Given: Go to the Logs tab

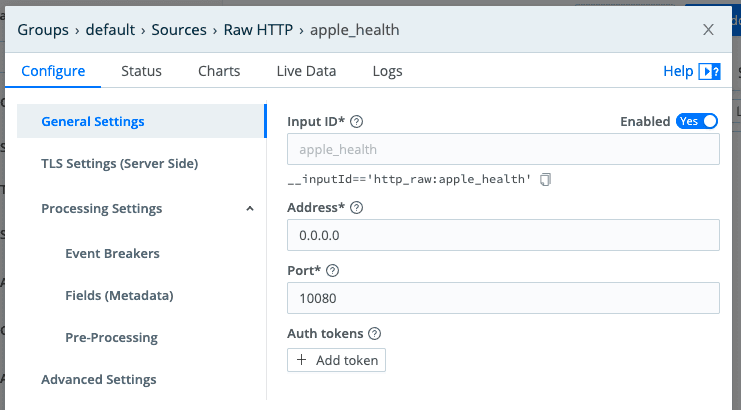Looking at the screenshot, I should pyautogui.click(x=387, y=71).
